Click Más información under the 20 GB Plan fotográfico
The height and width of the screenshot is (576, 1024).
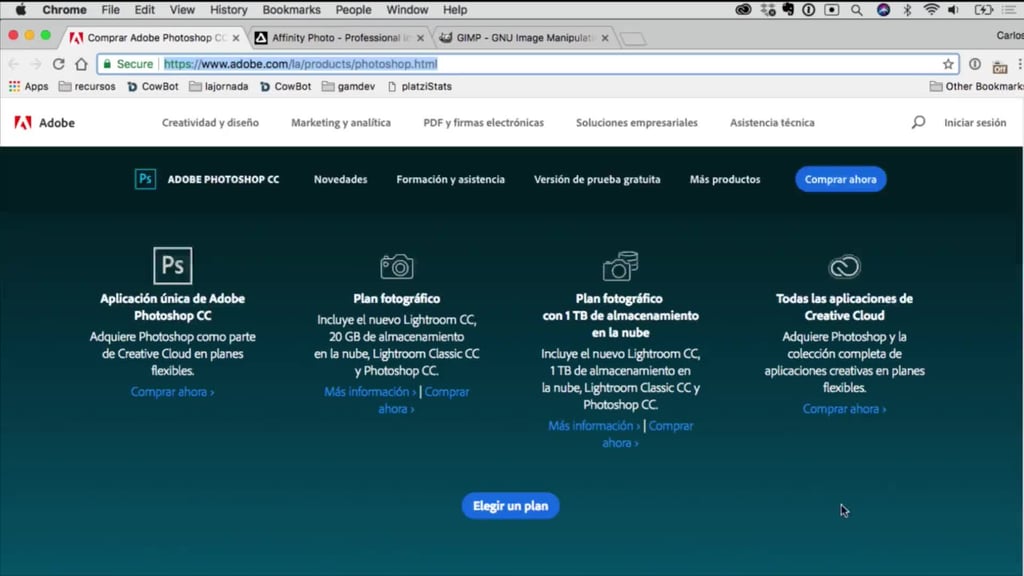(370, 392)
